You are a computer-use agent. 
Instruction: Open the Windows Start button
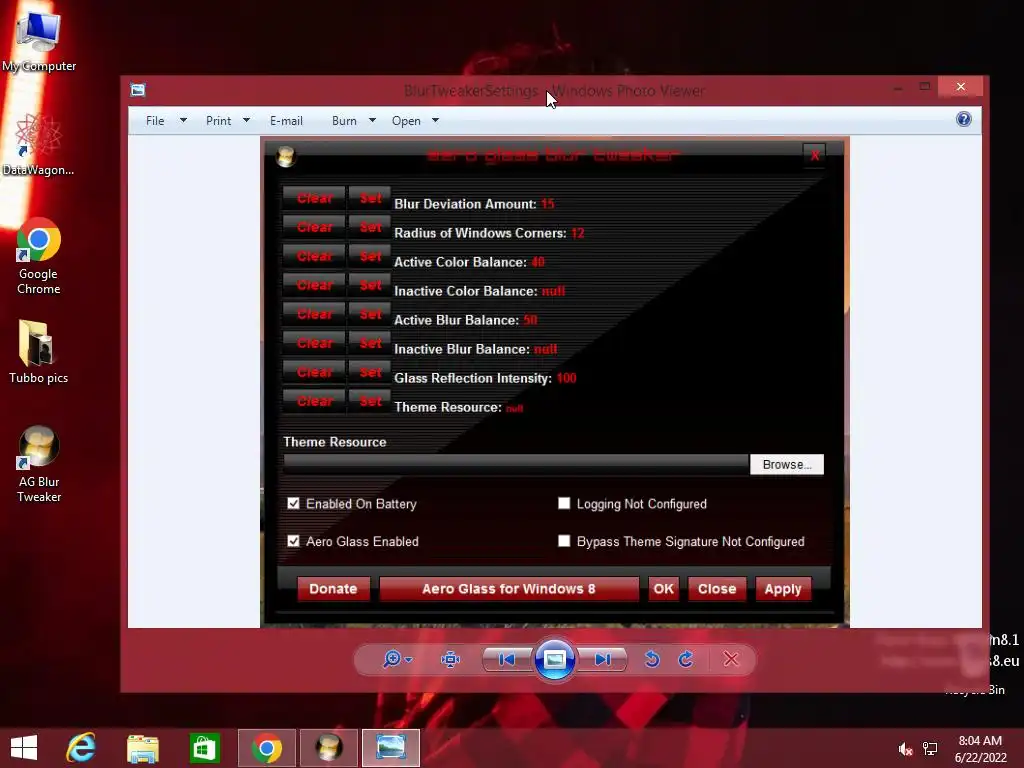[24, 748]
